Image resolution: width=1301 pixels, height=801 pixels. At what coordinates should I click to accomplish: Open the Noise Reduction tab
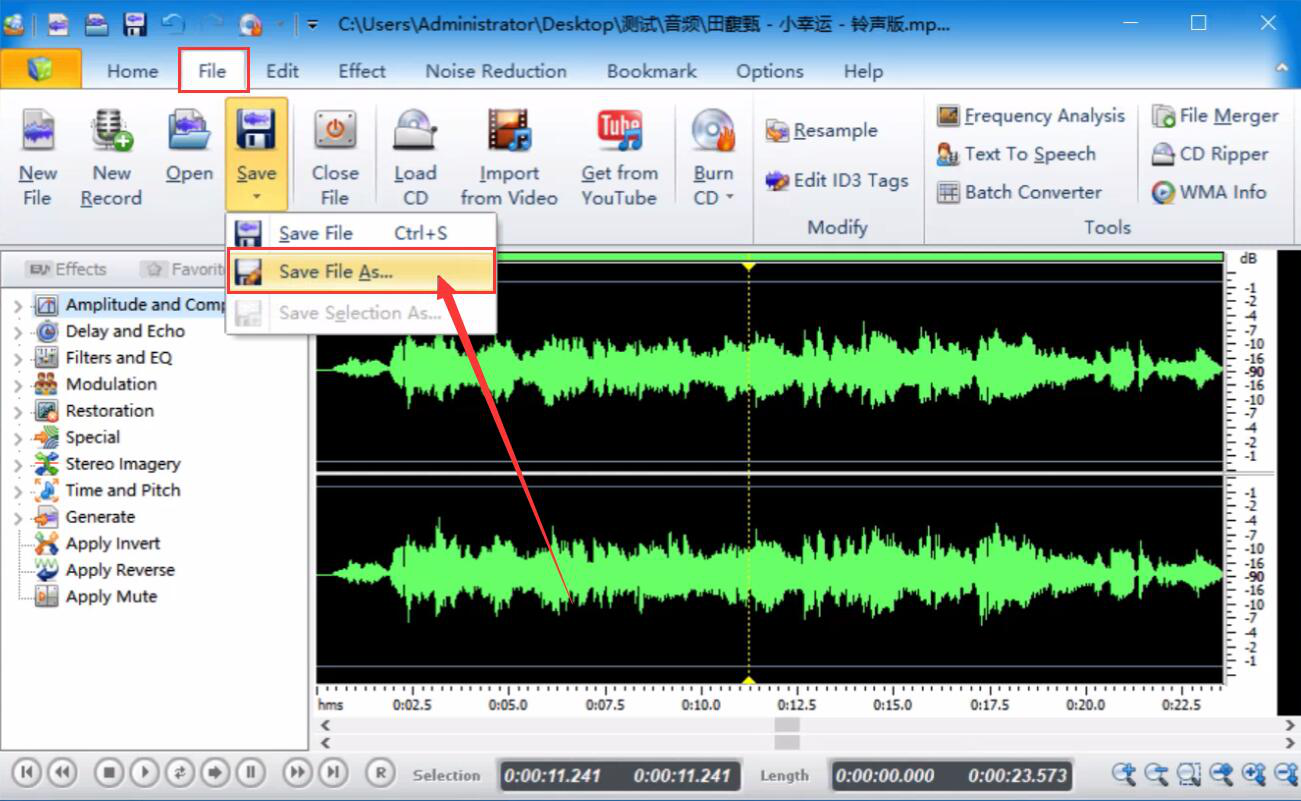pos(496,71)
